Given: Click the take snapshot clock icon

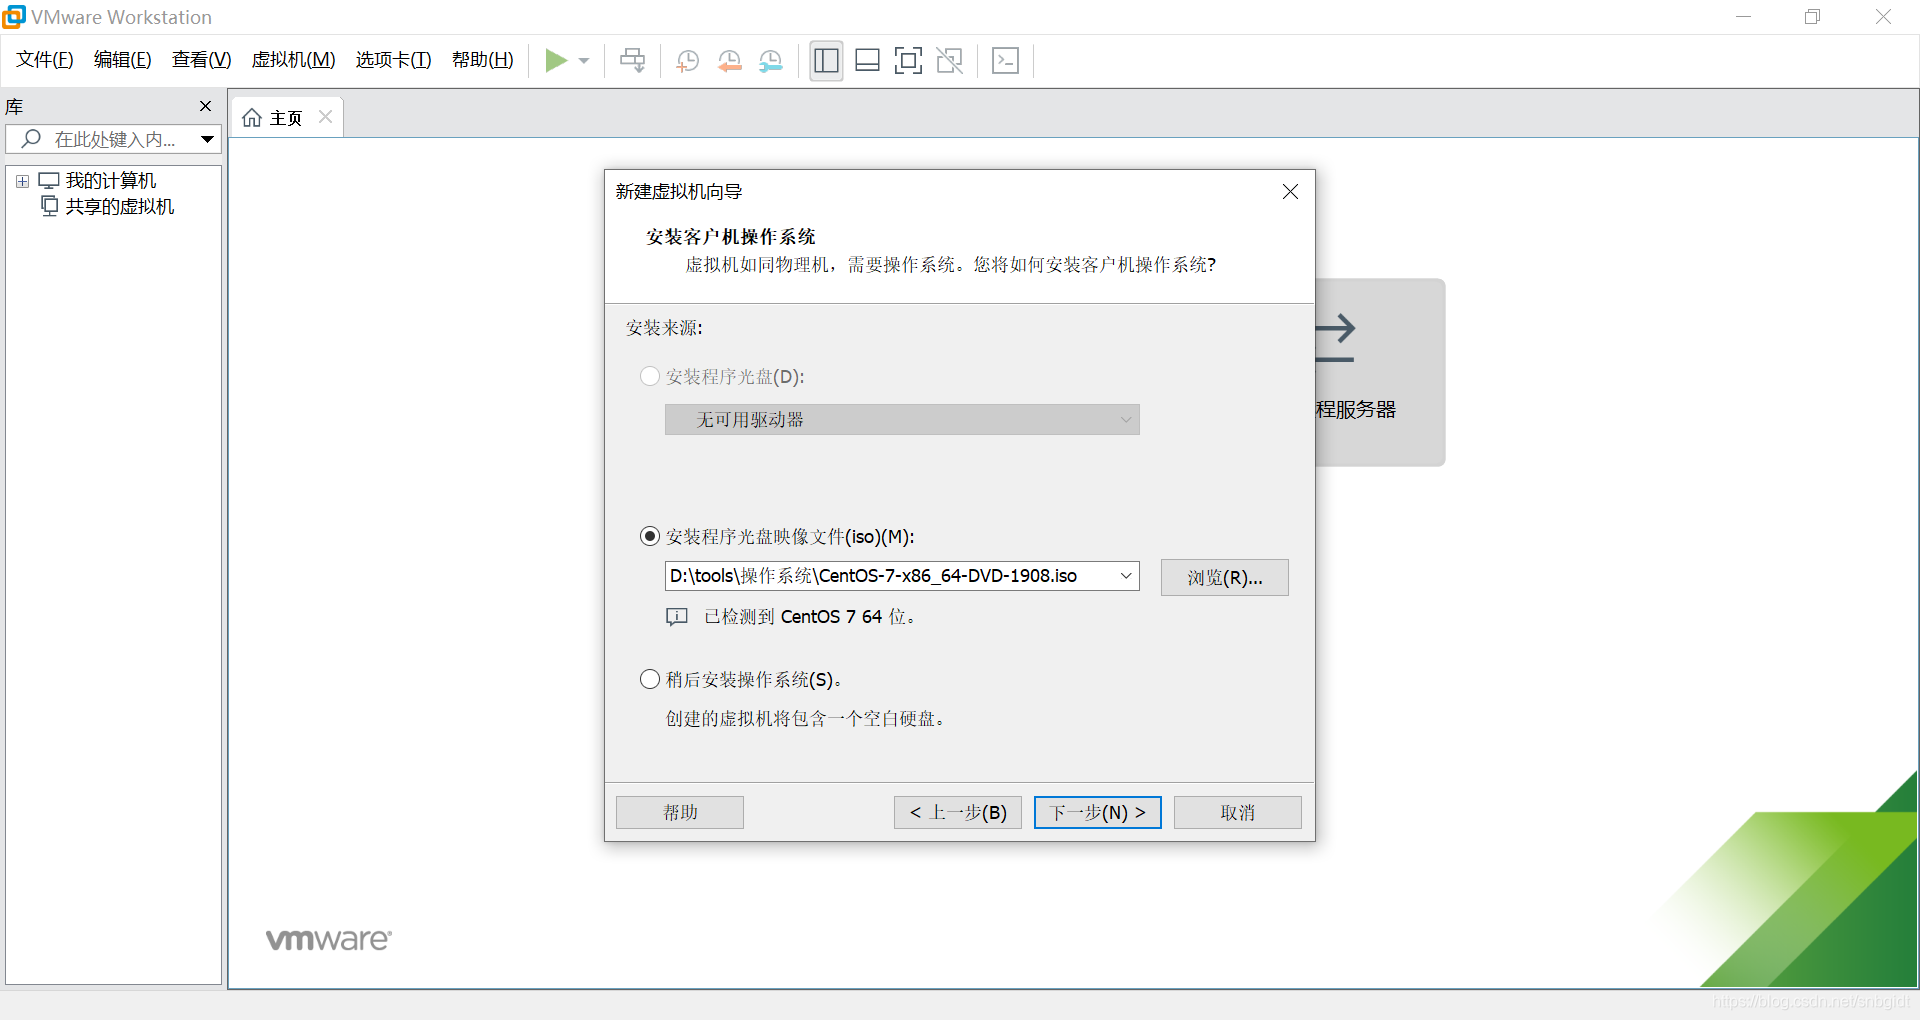Looking at the screenshot, I should (688, 61).
